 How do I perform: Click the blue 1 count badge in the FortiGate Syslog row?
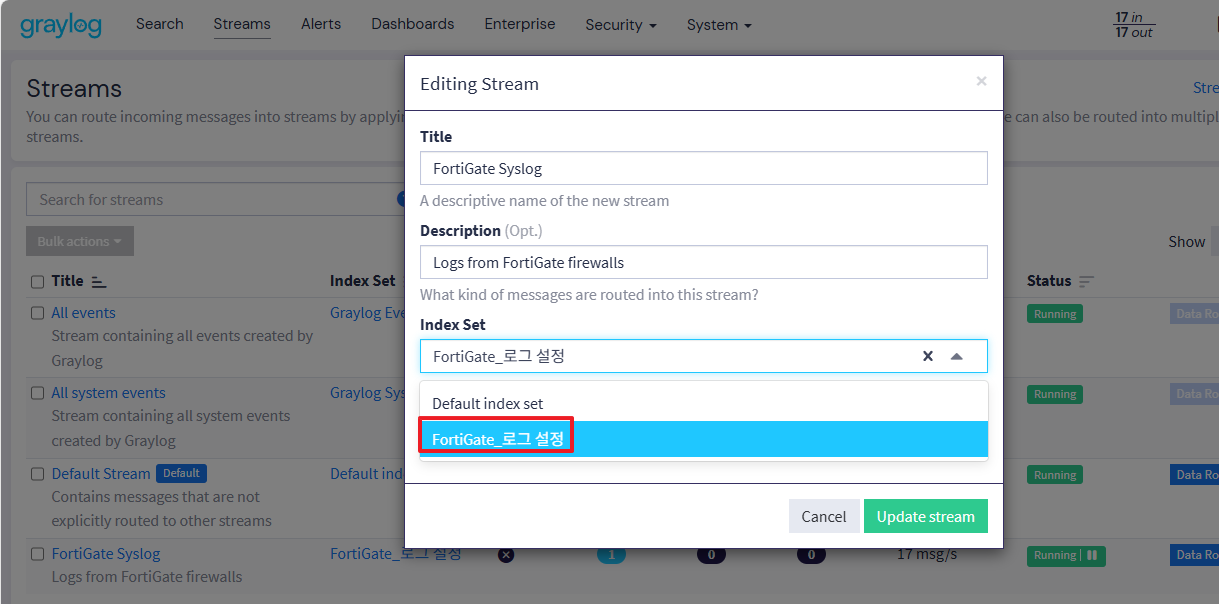[611, 555]
